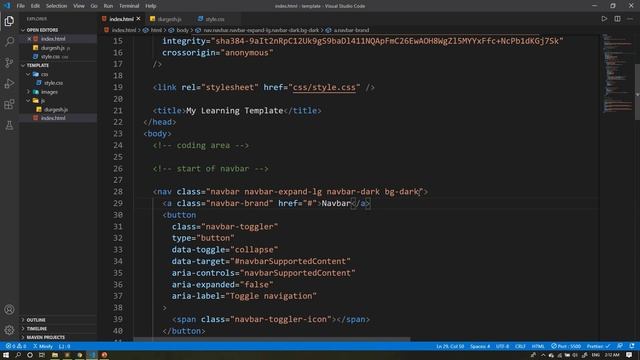Open Task View on the taskbar
This screenshot has height=360, width=640.
pyautogui.click(x=42, y=355)
